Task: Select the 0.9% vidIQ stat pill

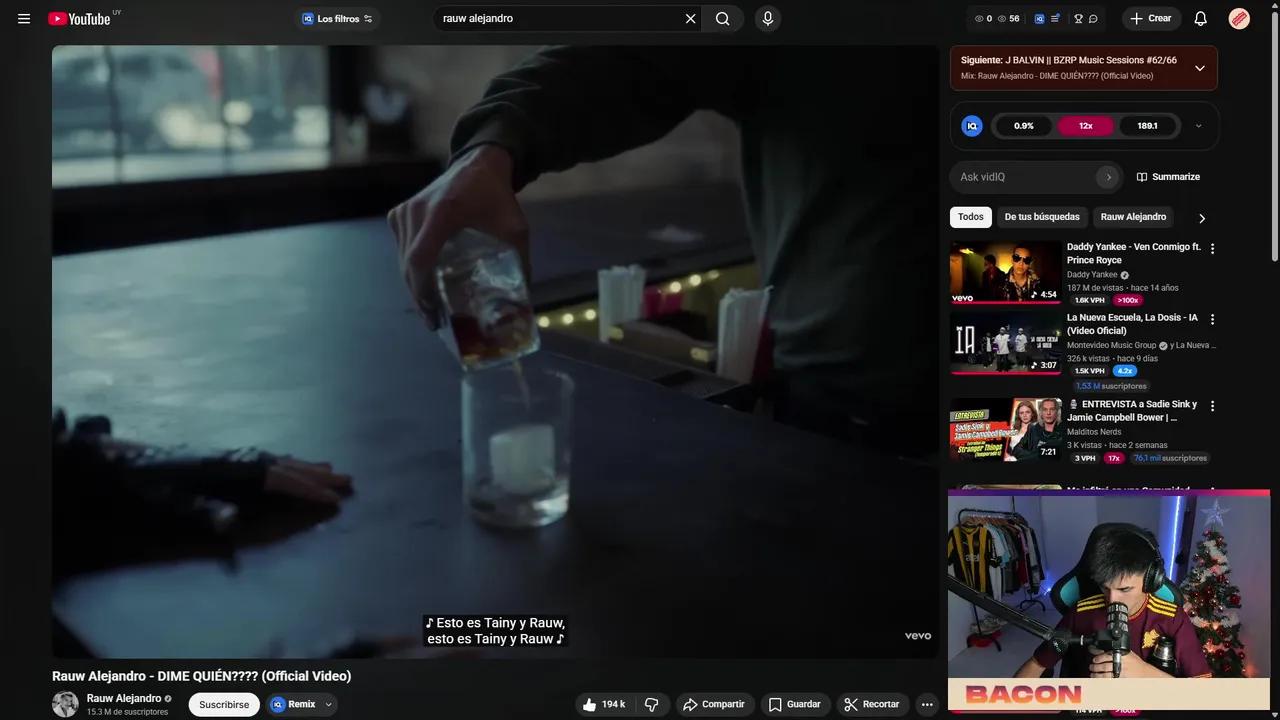Action: [1024, 126]
